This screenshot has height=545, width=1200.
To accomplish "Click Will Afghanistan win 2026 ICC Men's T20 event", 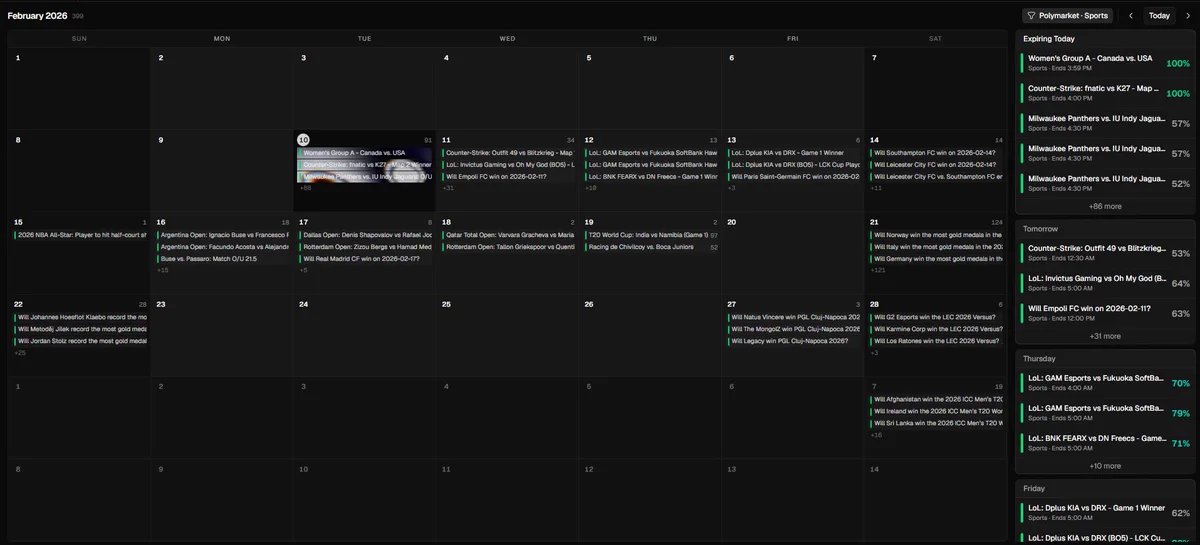I will coord(937,399).
